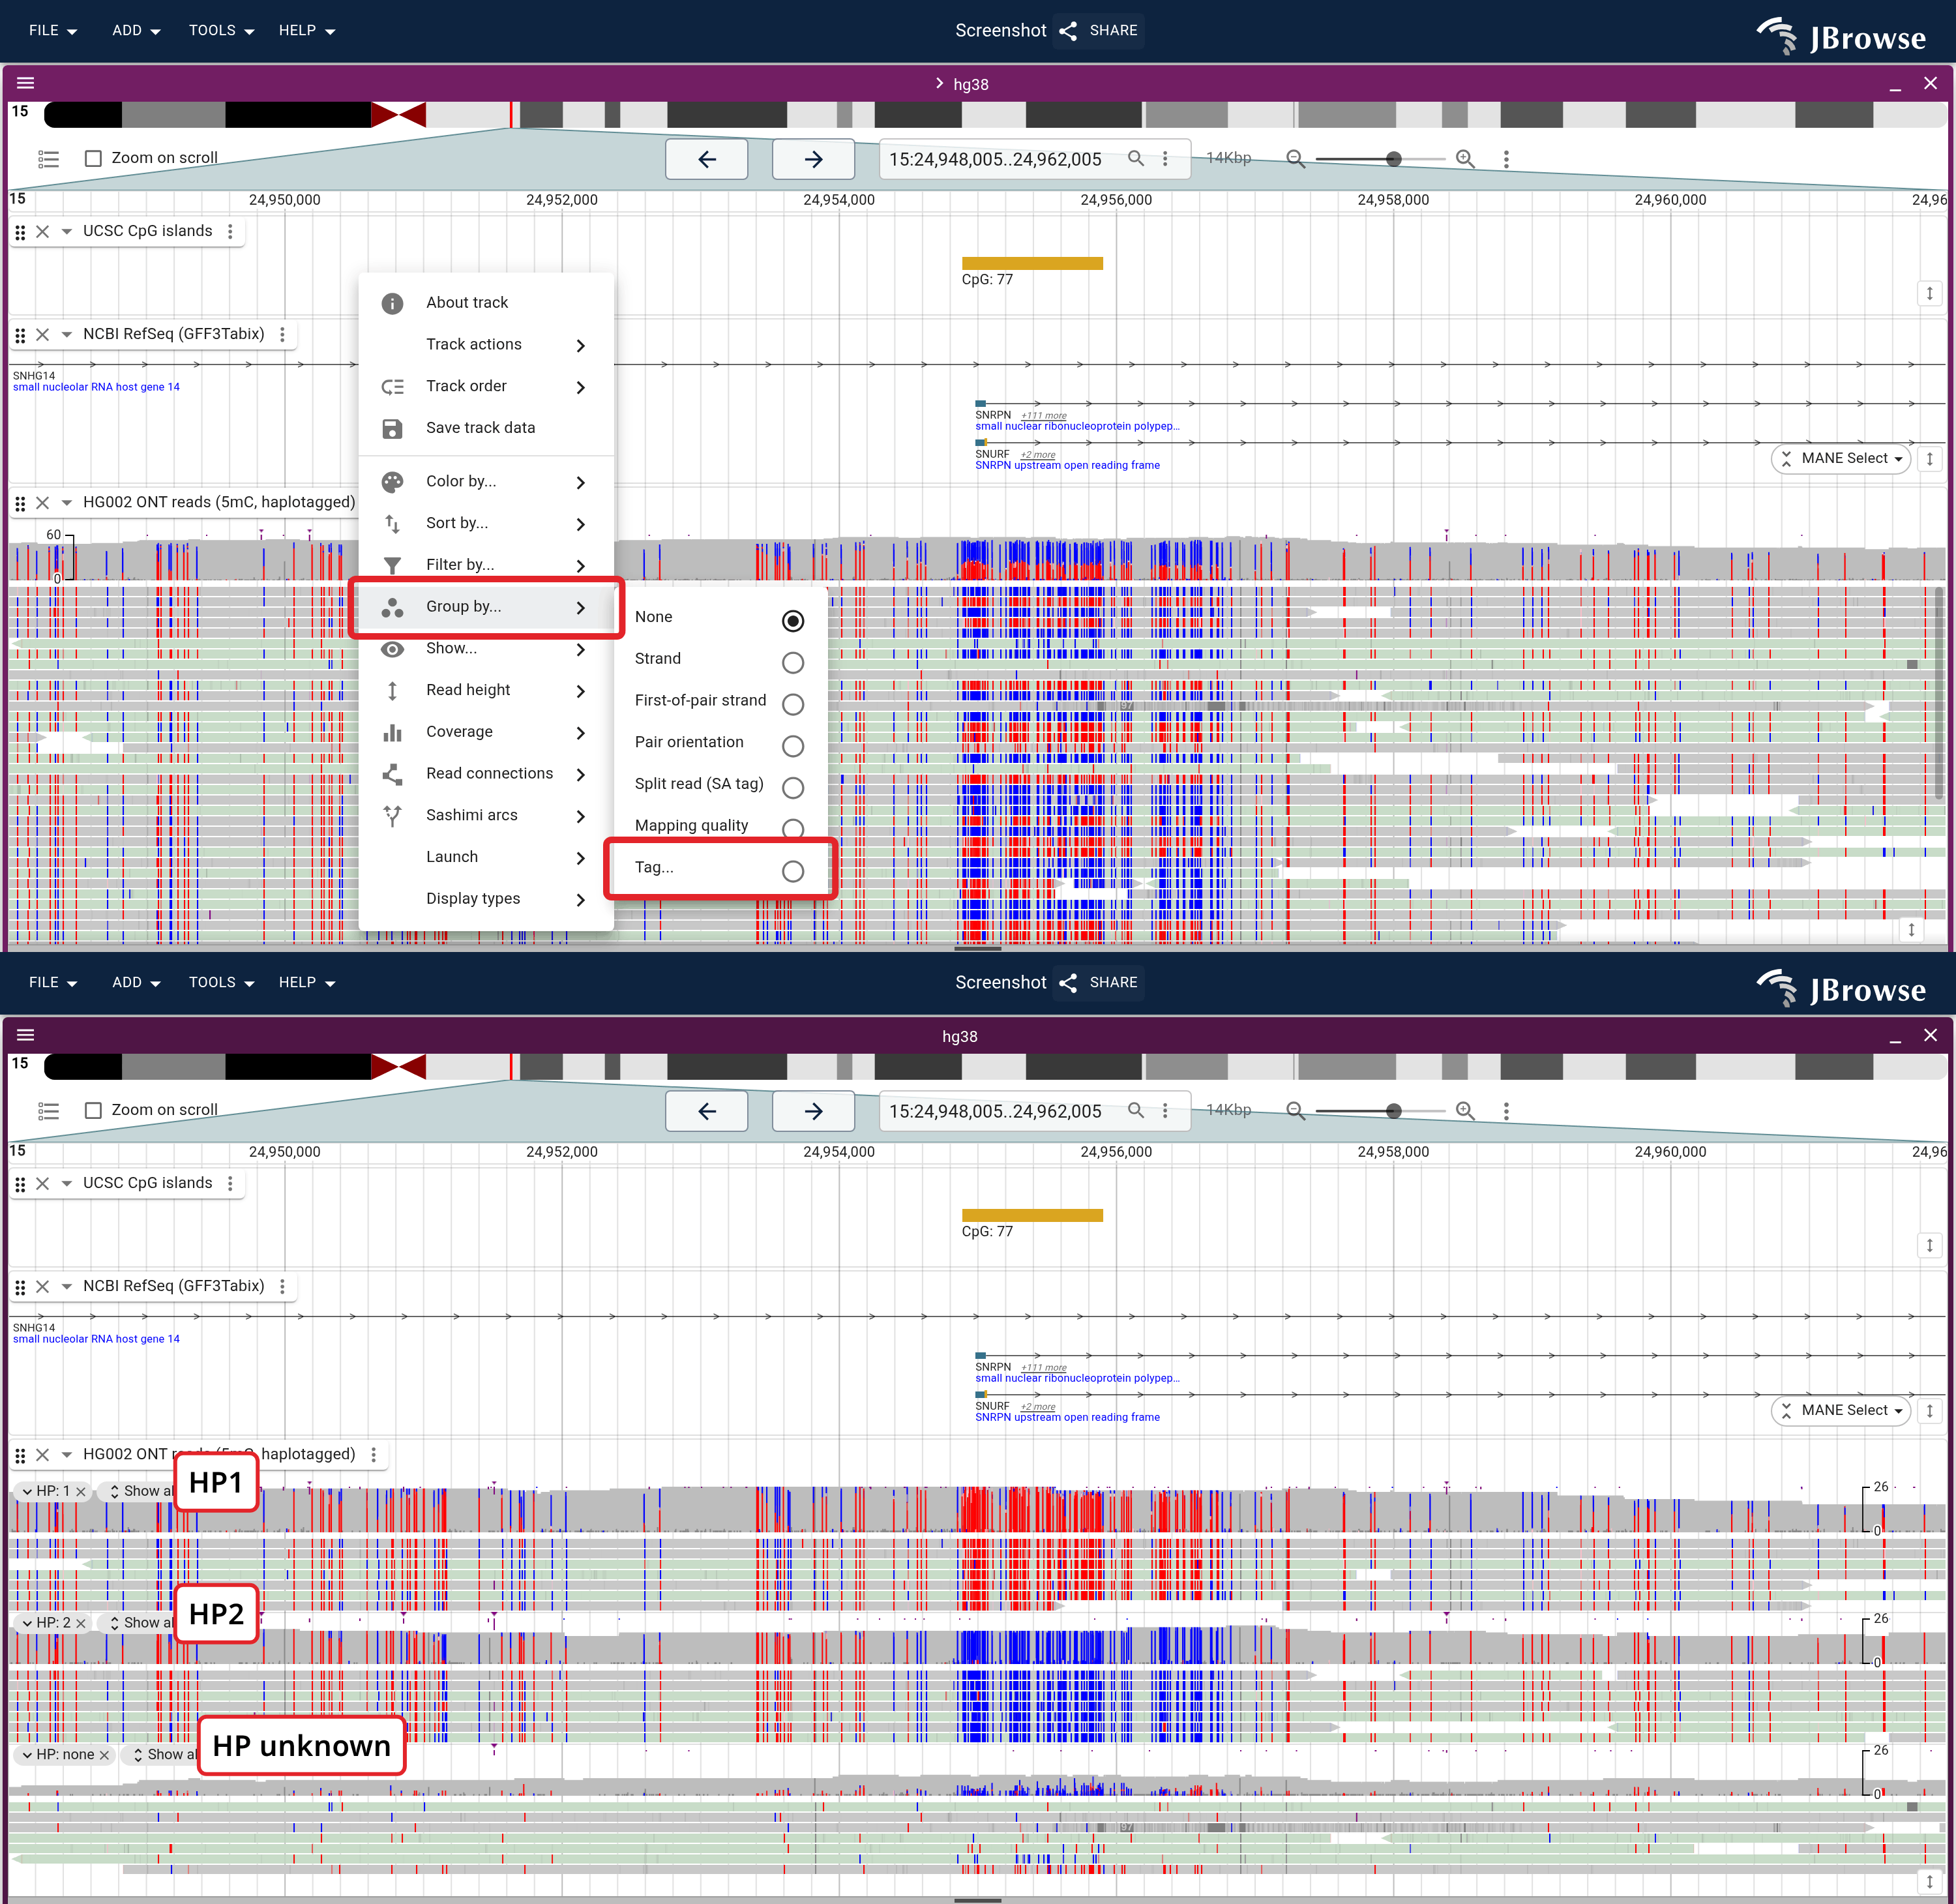Viewport: 1956px width, 1904px height.
Task: Select the Tag... radio option
Action: [x=793, y=871]
